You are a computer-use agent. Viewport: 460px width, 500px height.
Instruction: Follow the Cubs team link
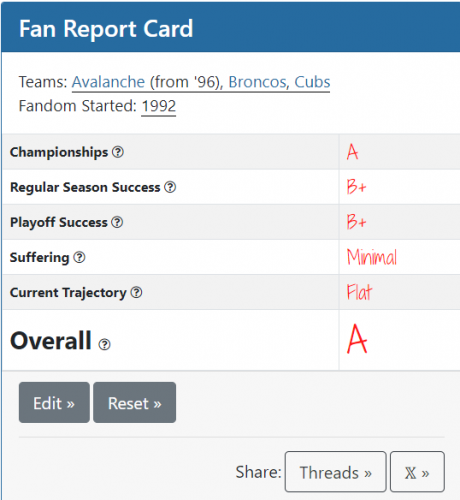pos(312,82)
